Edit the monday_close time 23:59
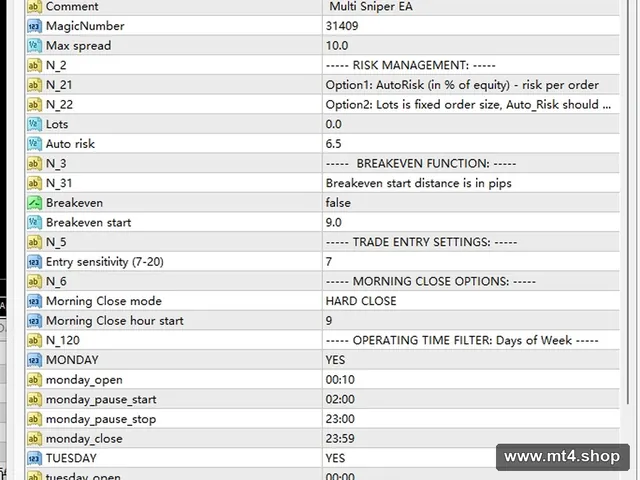This screenshot has height=480, width=640. tap(471, 439)
